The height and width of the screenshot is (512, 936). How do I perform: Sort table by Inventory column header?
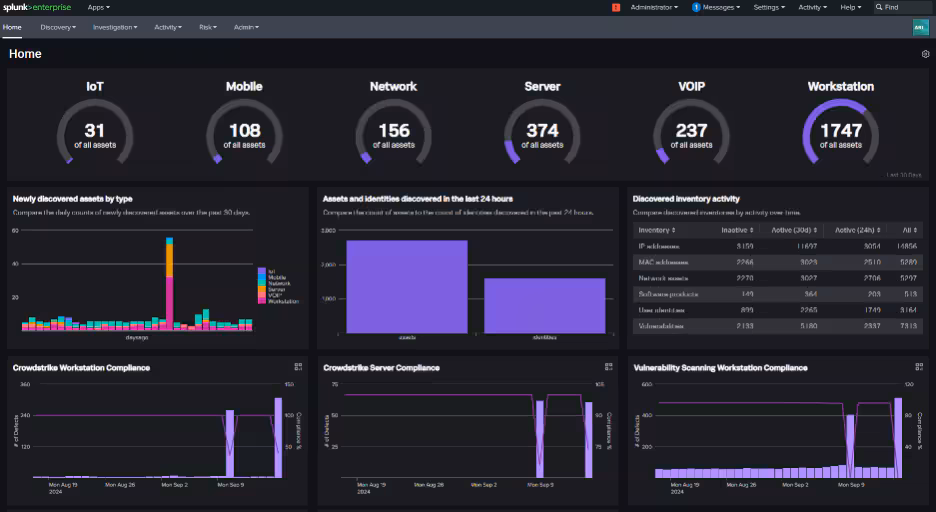click(x=655, y=230)
